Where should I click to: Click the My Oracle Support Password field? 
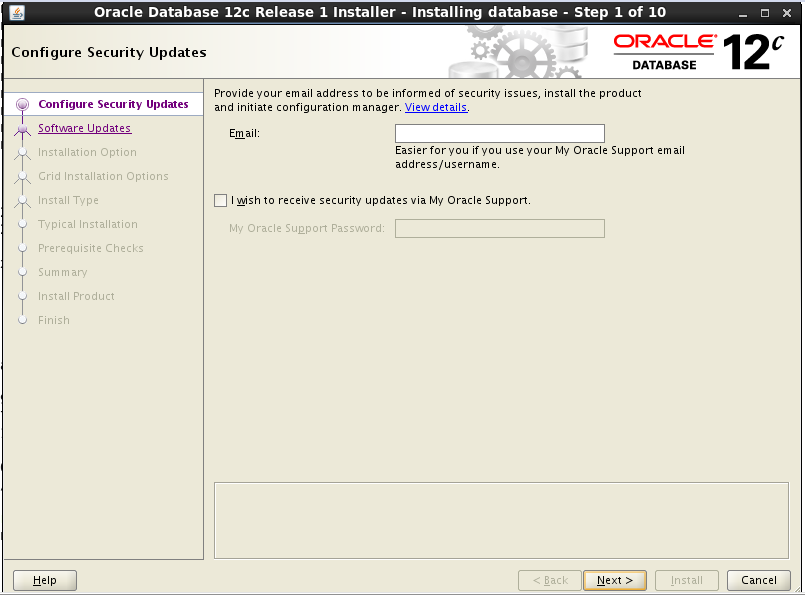coord(500,228)
